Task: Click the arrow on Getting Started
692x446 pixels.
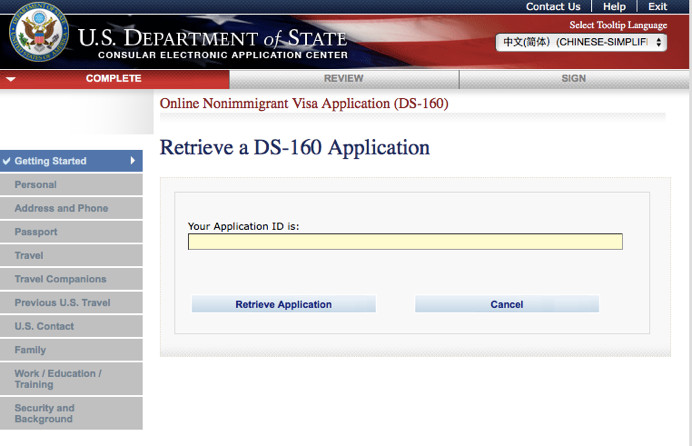Action: tap(132, 161)
